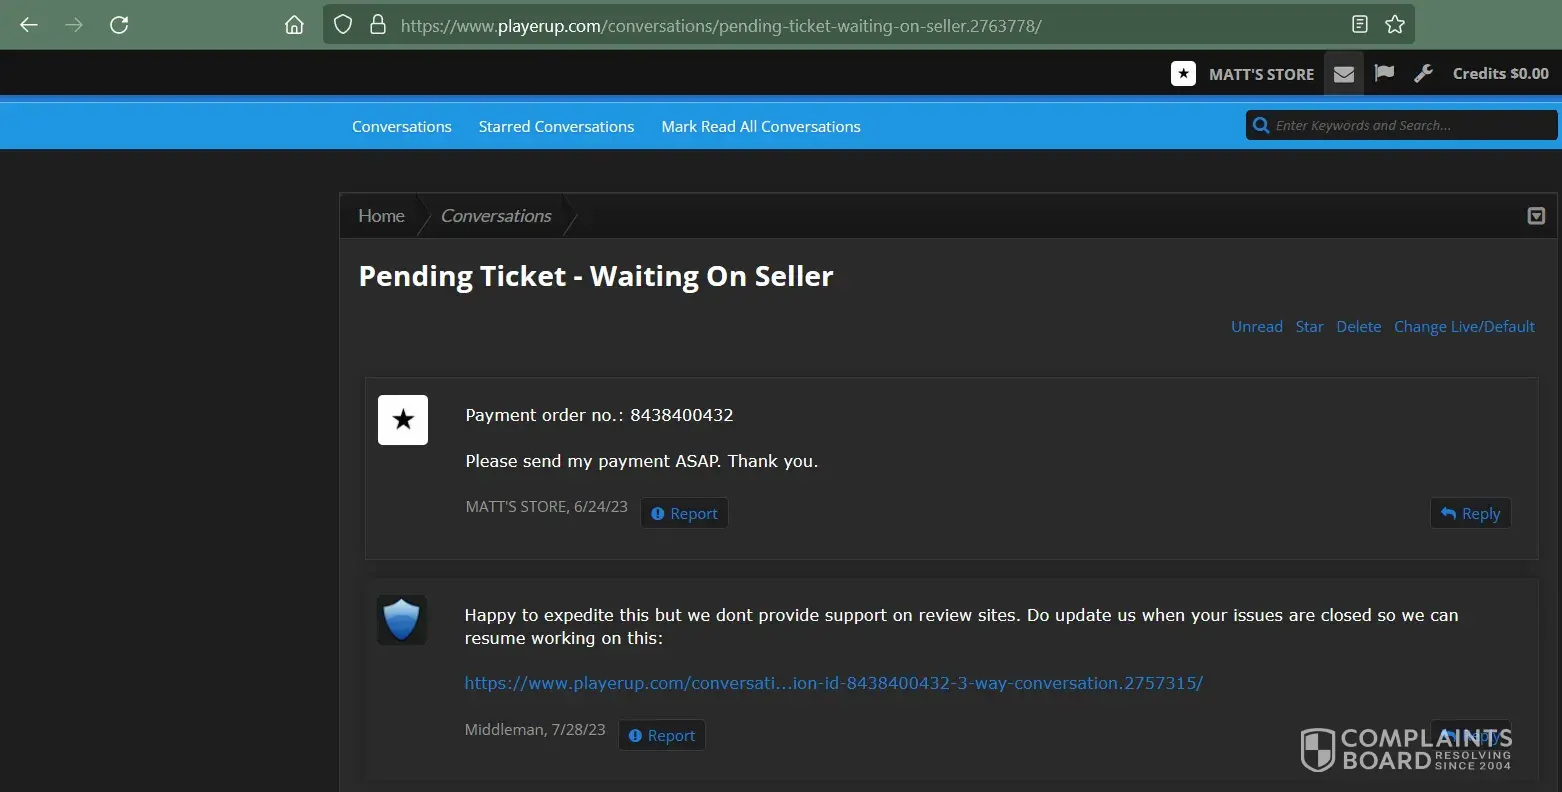Open the flag alerts icon
This screenshot has width=1562, height=792.
(1384, 73)
